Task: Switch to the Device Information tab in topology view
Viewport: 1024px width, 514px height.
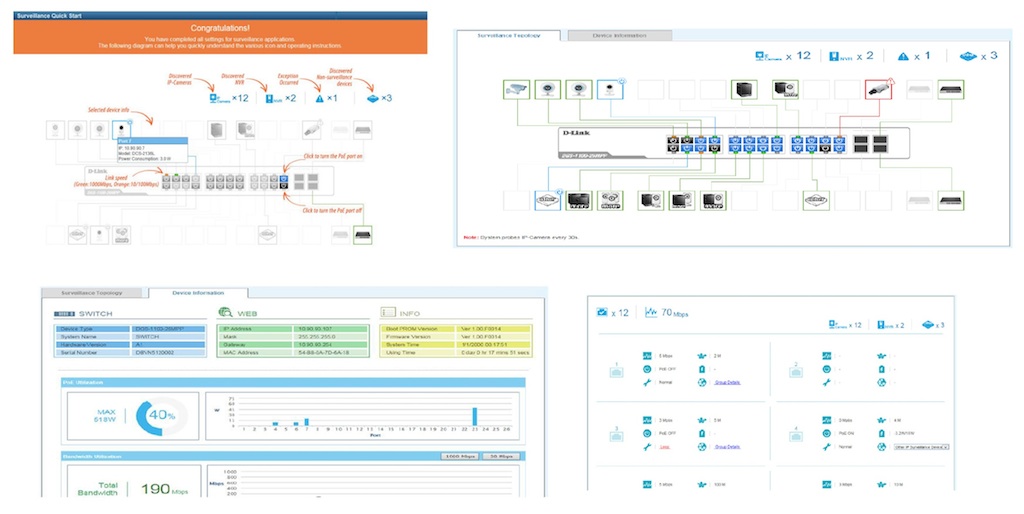Action: [619, 36]
